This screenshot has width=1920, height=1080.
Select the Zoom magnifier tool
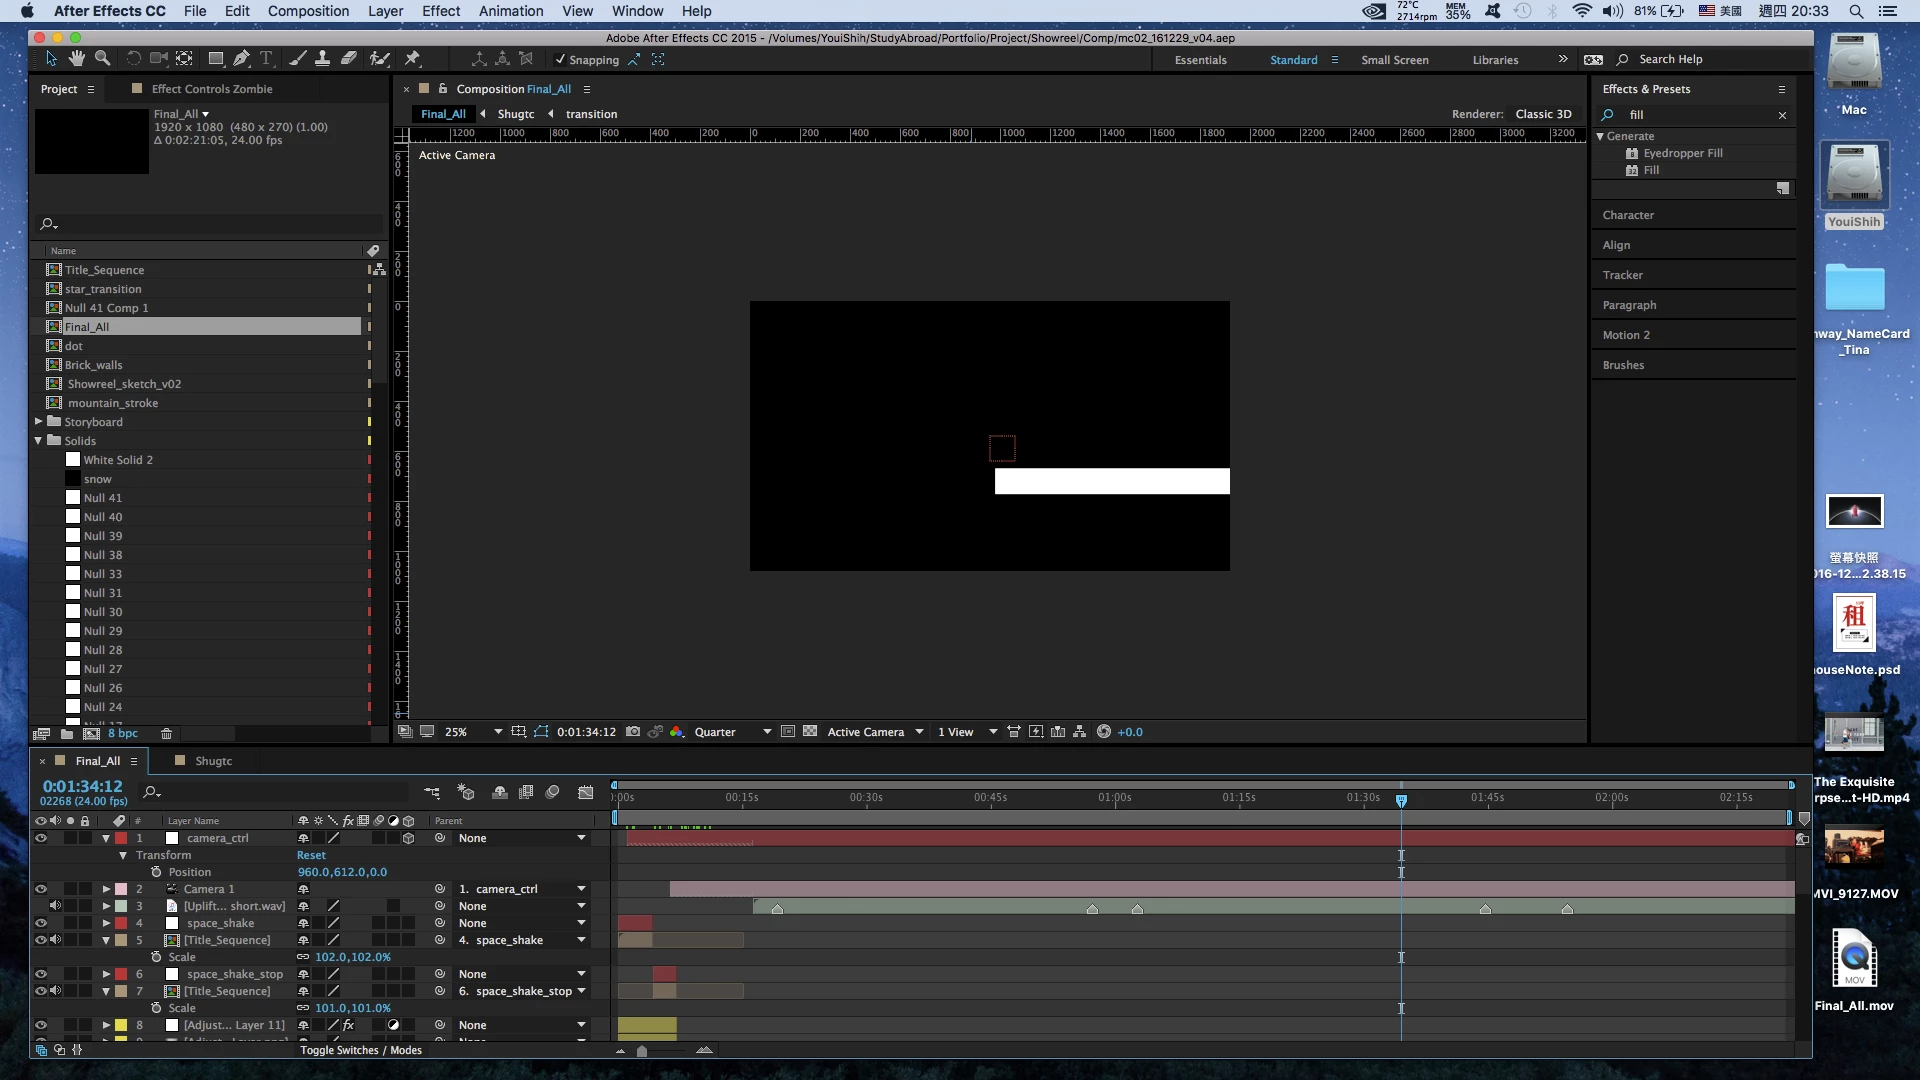[102, 59]
